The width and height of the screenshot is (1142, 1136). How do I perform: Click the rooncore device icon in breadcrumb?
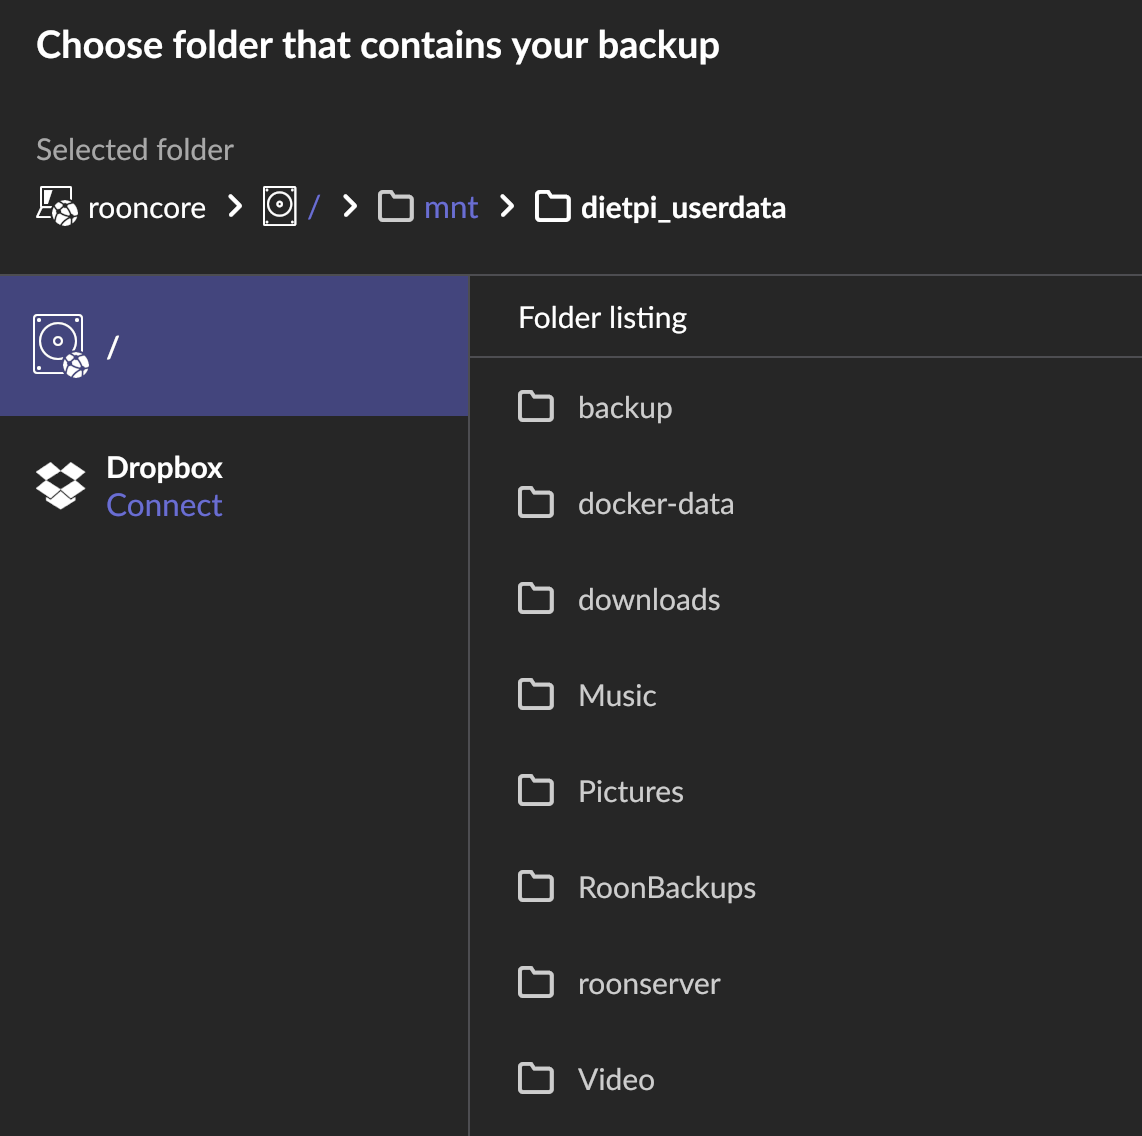pyautogui.click(x=57, y=206)
